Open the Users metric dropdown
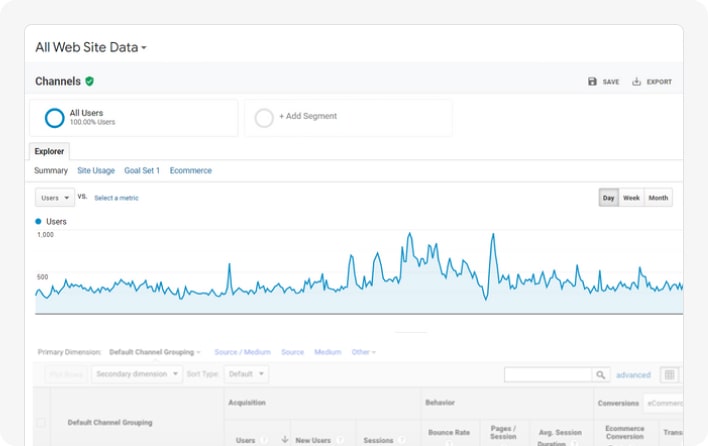 [55, 198]
